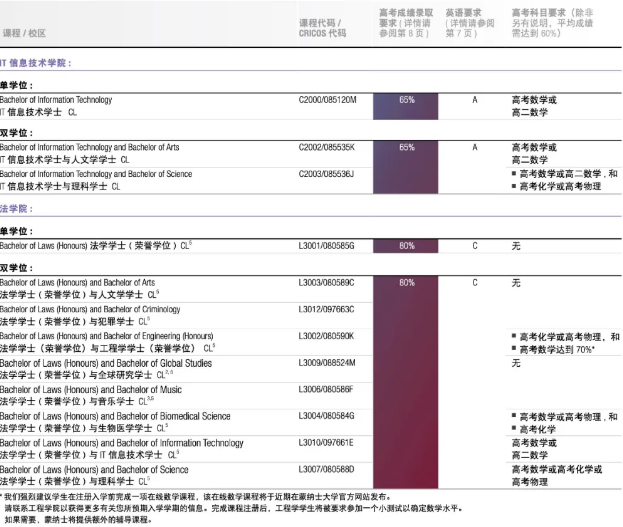Select course code L3006/080586F
Viewport: 623px width, 527px height.
point(326,389)
